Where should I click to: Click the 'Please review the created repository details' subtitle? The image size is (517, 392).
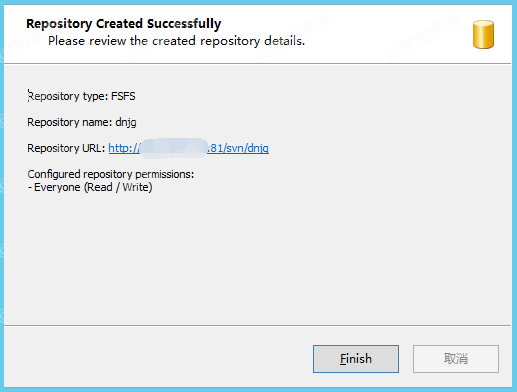click(176, 41)
